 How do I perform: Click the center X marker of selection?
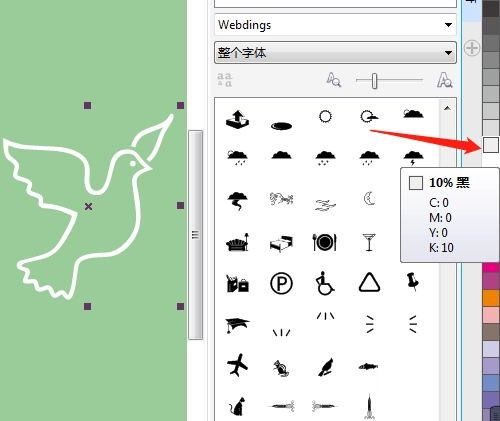[x=88, y=207]
